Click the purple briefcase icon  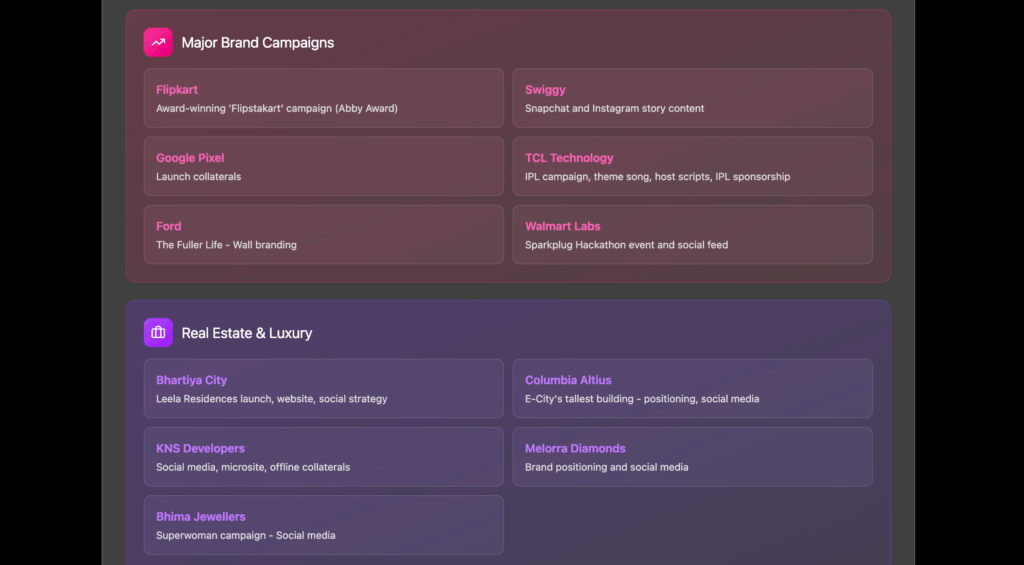pos(158,333)
